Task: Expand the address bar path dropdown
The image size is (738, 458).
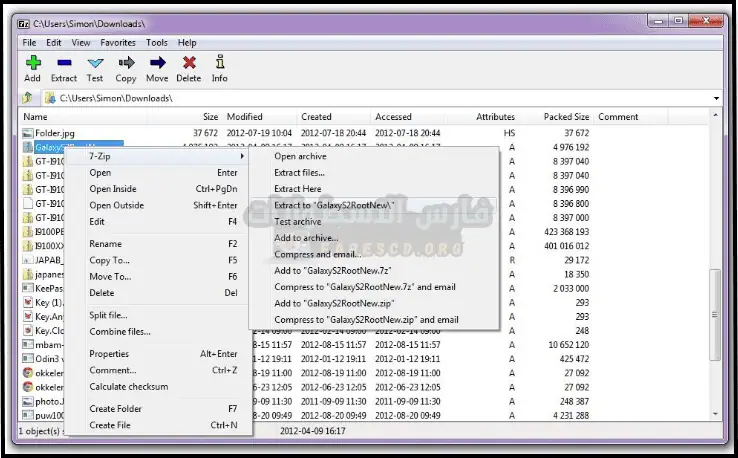Action: click(x=716, y=98)
